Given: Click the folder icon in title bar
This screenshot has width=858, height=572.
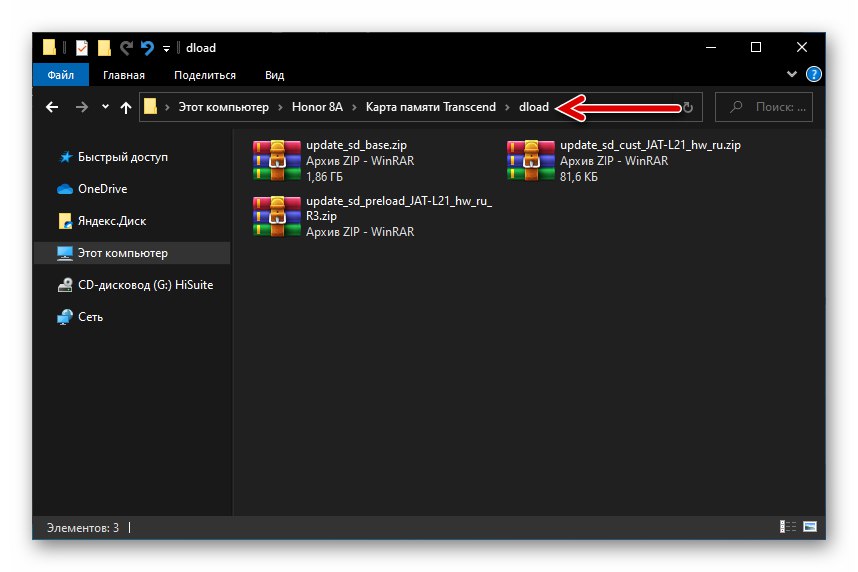Looking at the screenshot, I should 49,48.
